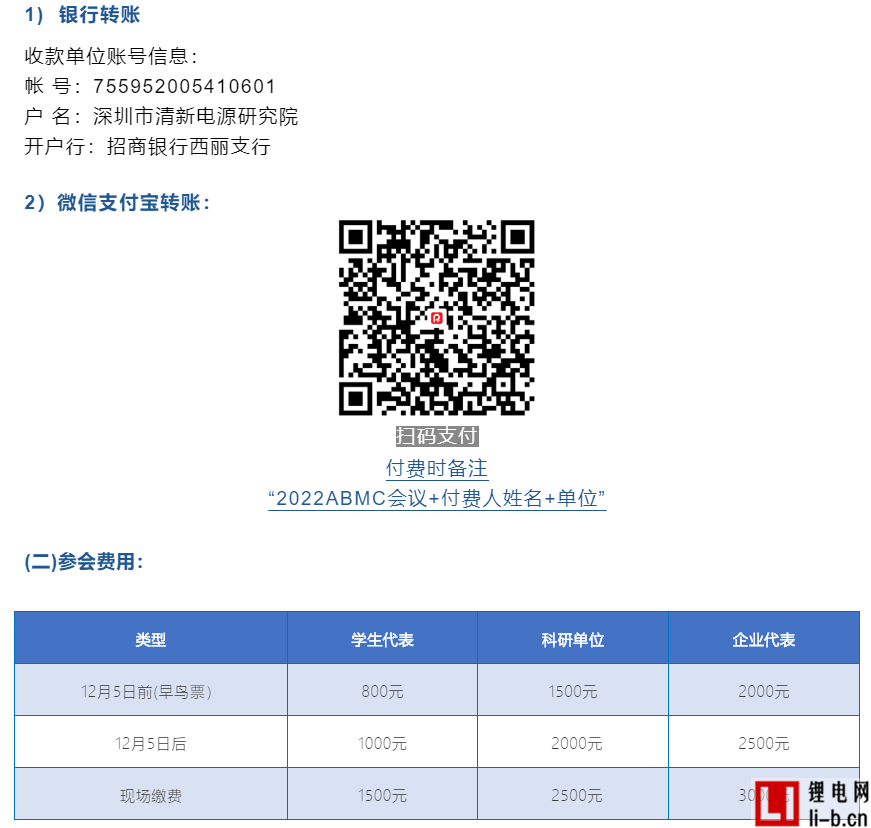This screenshot has height=828, width=871.
Task: Click the QR code payment image
Action: 437,318
